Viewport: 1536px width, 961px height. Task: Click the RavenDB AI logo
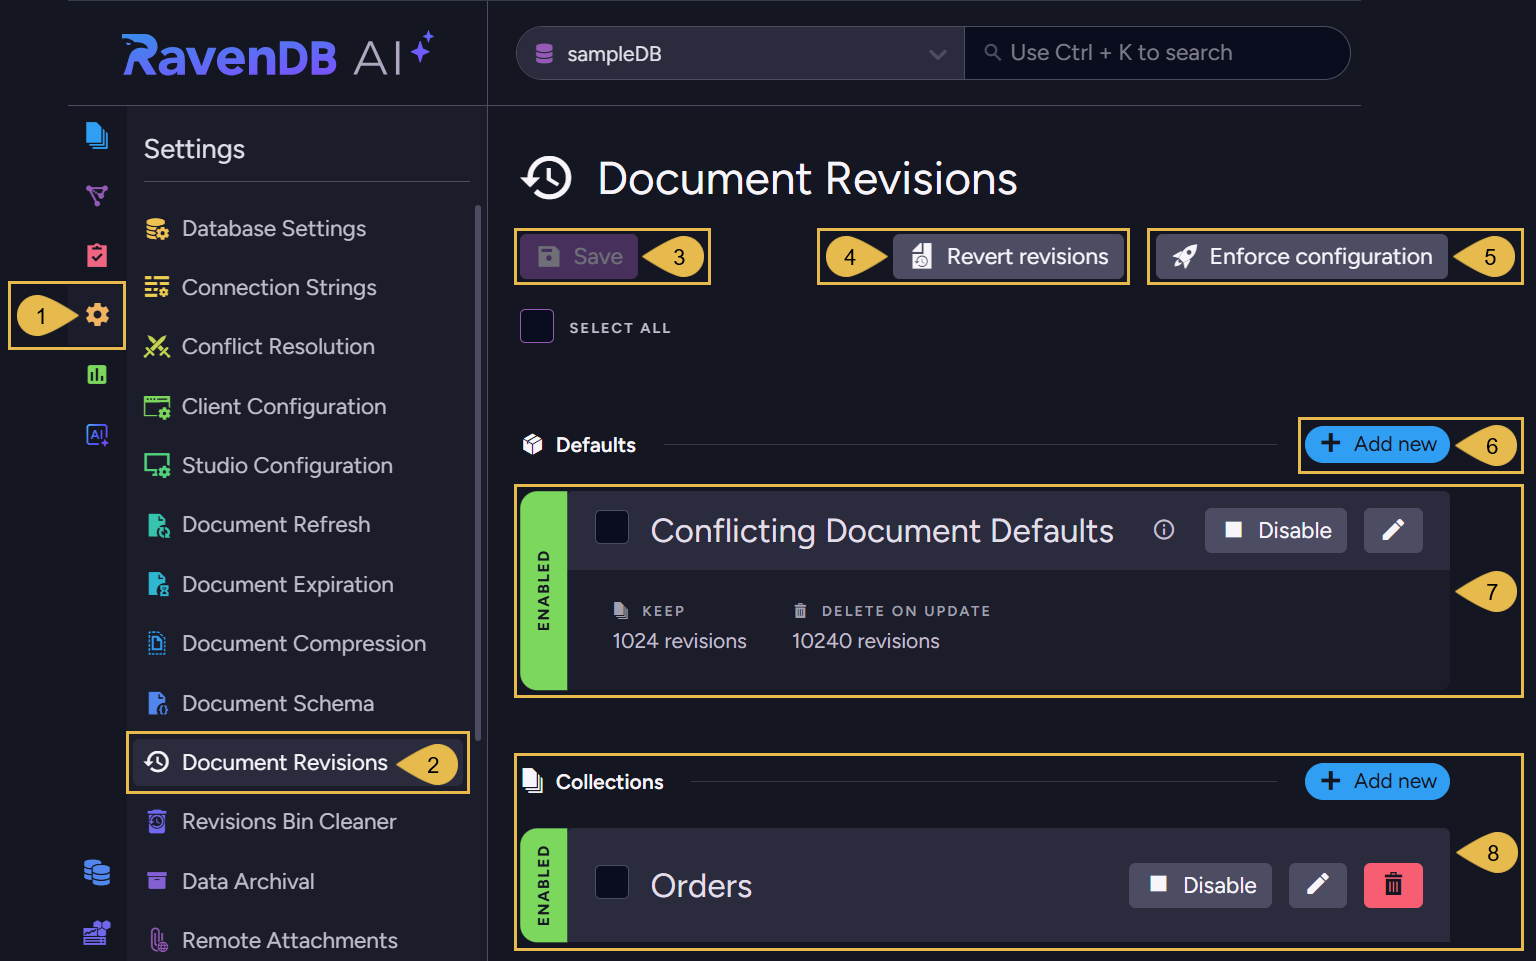click(x=277, y=55)
